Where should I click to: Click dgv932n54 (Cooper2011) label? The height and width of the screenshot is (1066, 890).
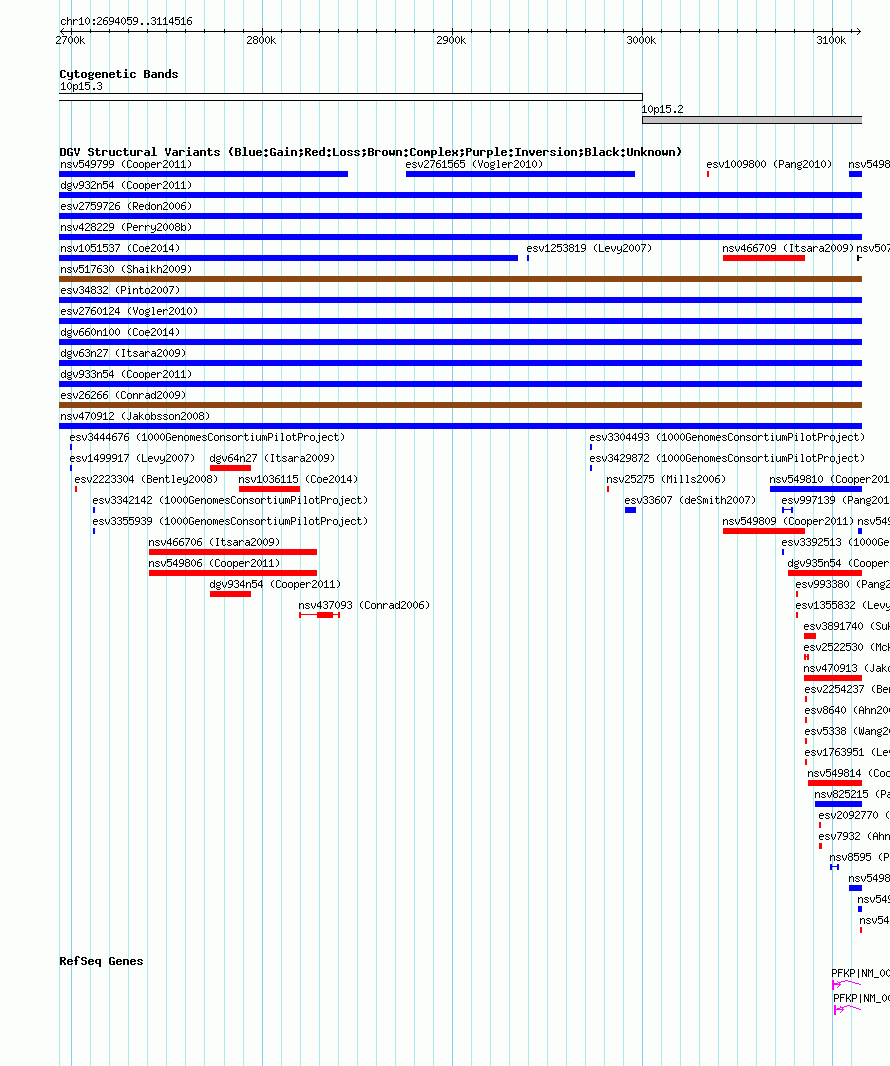[x=126, y=185]
